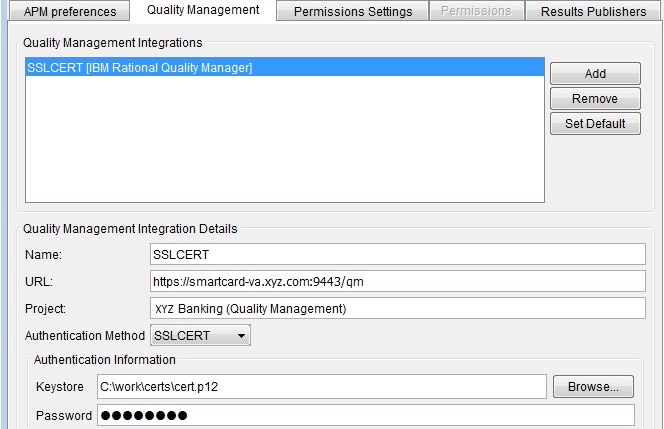Select the Quality Management tab
The height and width of the screenshot is (429, 664).
(x=203, y=10)
